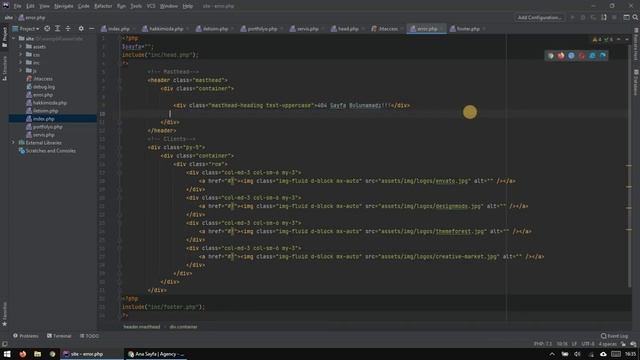The width and height of the screenshot is (640, 360).
Task: Click the Run Anything toolbar icon
Action: (626, 18)
